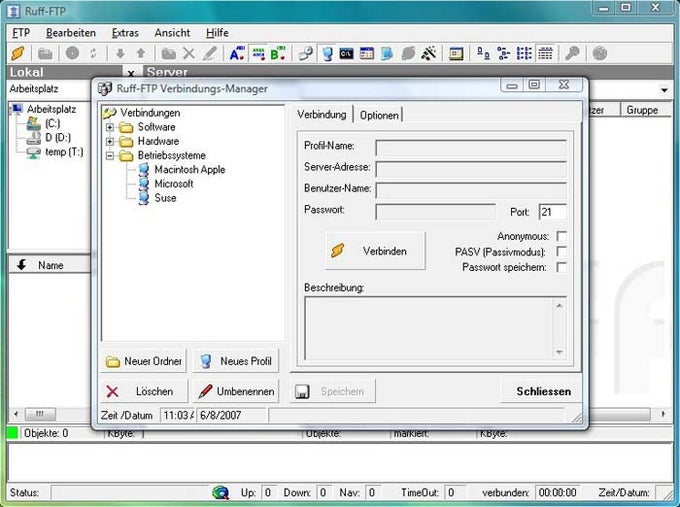Click the greyed folder icon next to connect
The image size is (680, 507).
pyautogui.click(x=45, y=54)
